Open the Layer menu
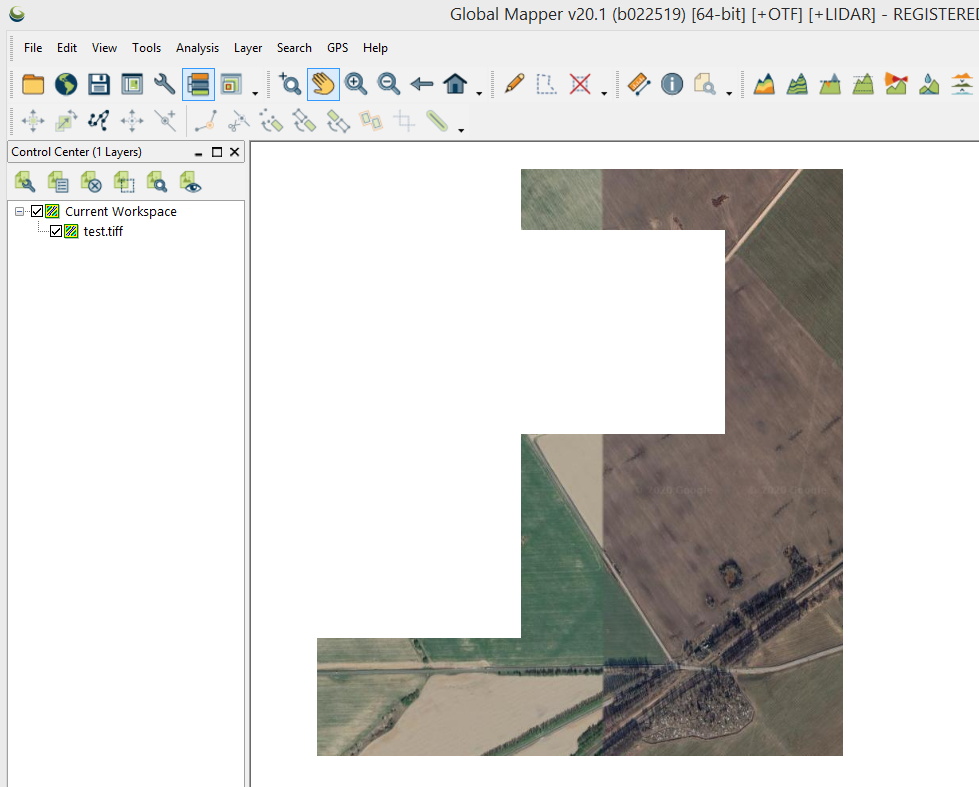This screenshot has height=787, width=979. point(248,48)
